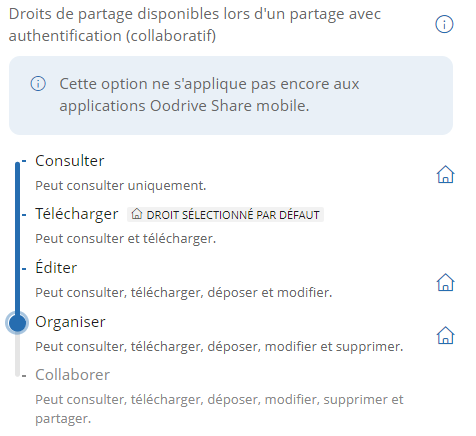Click the info icon inside the blue notice box
The image size is (476, 436).
[x=38, y=84]
